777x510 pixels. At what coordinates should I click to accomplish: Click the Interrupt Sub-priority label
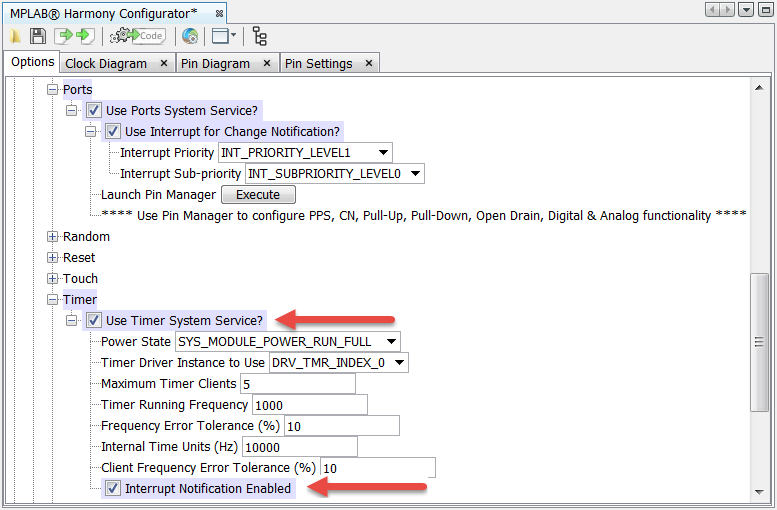(x=180, y=173)
